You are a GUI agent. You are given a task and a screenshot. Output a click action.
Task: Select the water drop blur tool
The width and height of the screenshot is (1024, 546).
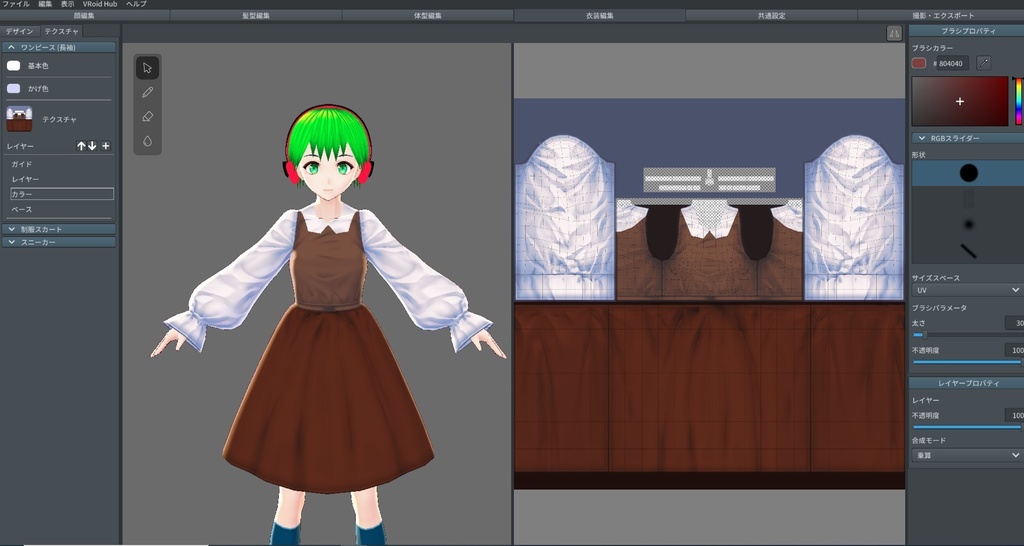coord(148,141)
